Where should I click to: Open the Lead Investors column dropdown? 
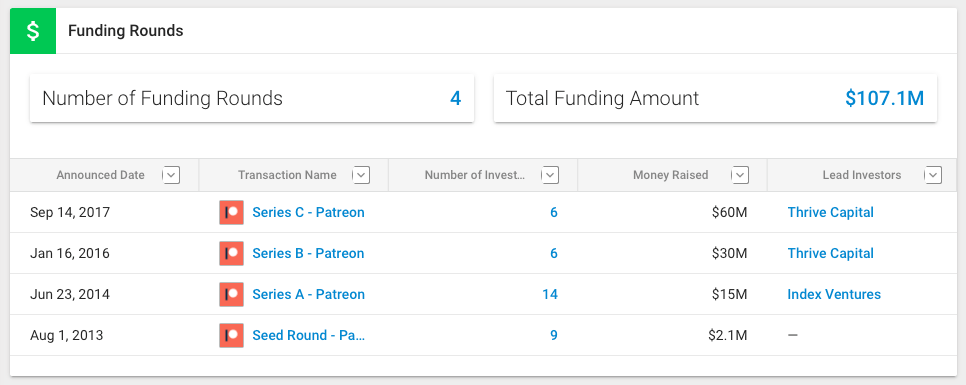point(934,175)
